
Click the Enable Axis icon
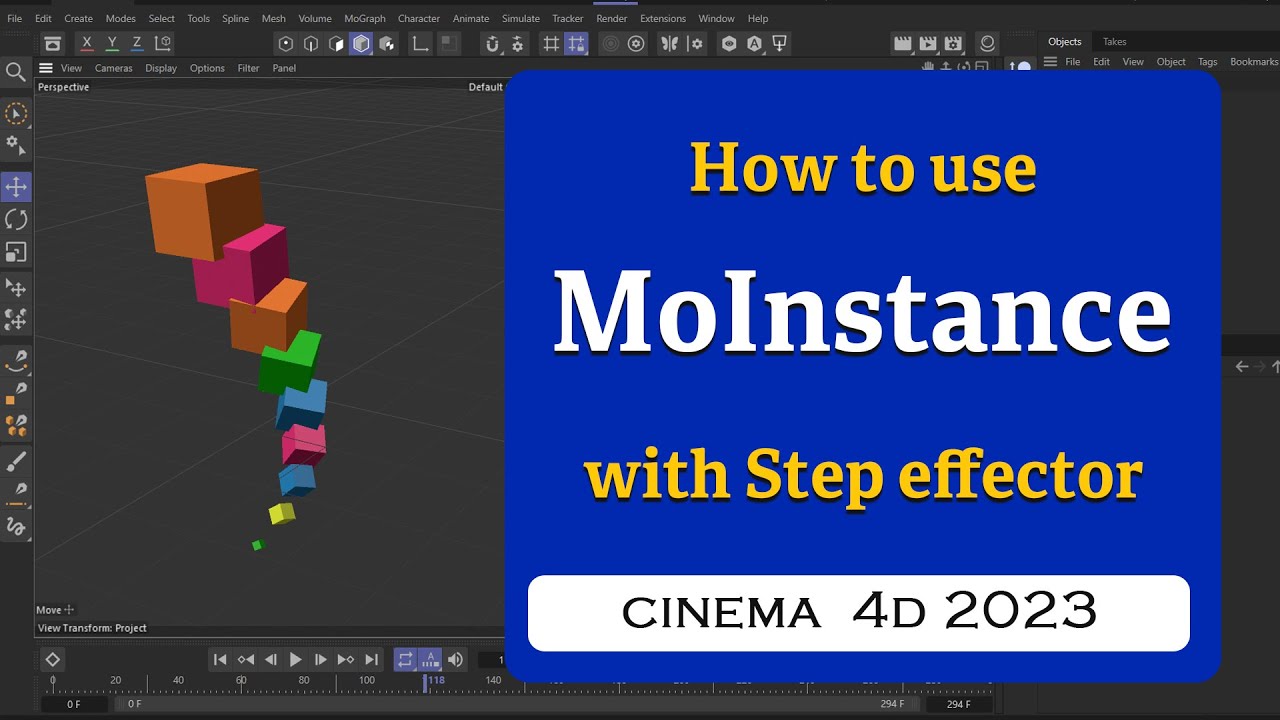click(421, 43)
